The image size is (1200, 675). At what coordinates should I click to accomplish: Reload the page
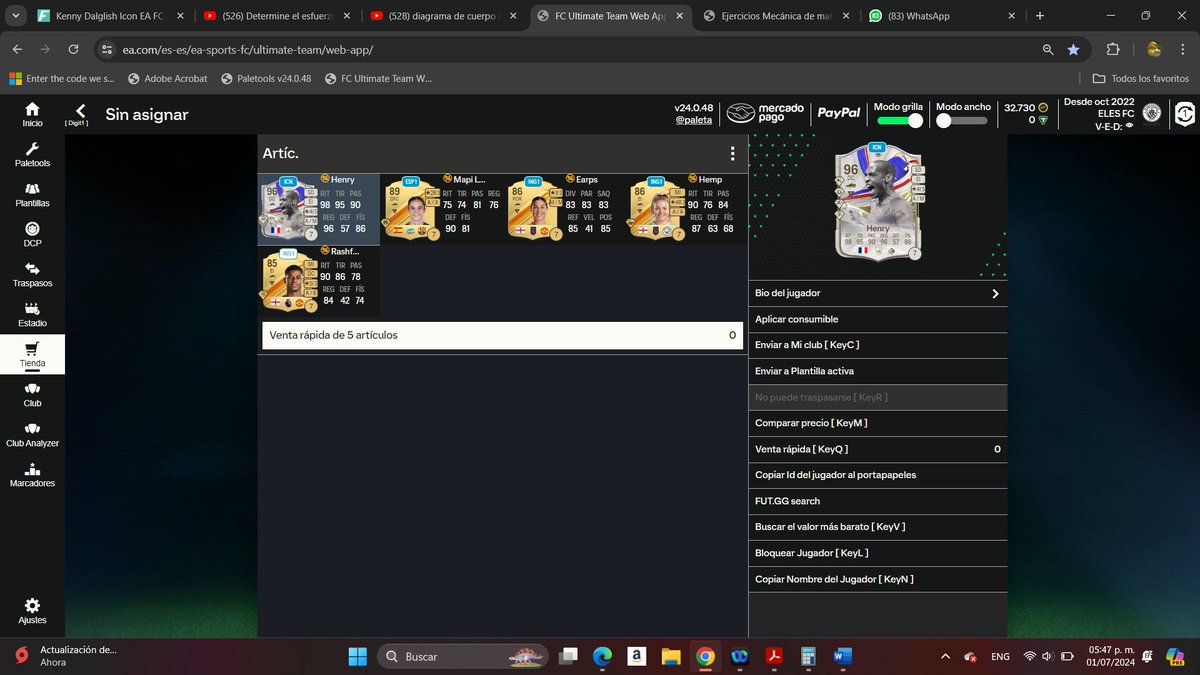[73, 49]
